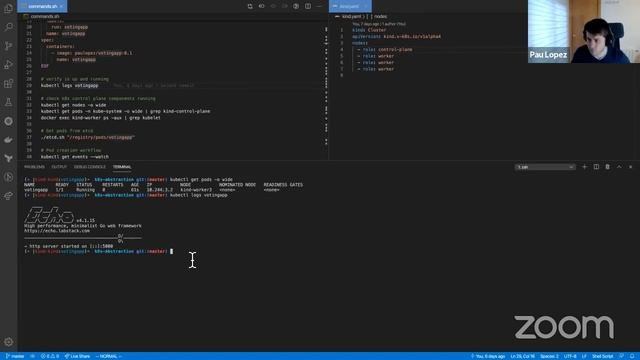The image size is (640, 360).
Task: Click 'kubectl logs votingapp' line in editor
Action: pyautogui.click(x=69, y=85)
